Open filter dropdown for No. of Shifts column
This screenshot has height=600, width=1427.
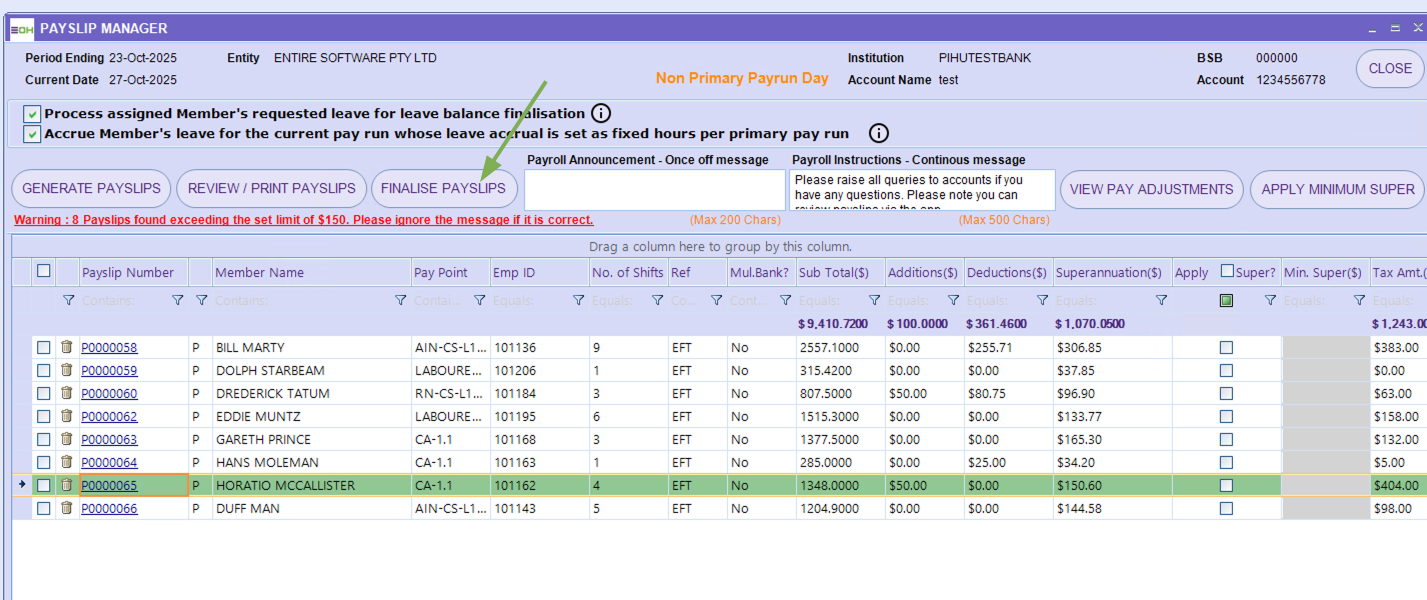point(657,300)
